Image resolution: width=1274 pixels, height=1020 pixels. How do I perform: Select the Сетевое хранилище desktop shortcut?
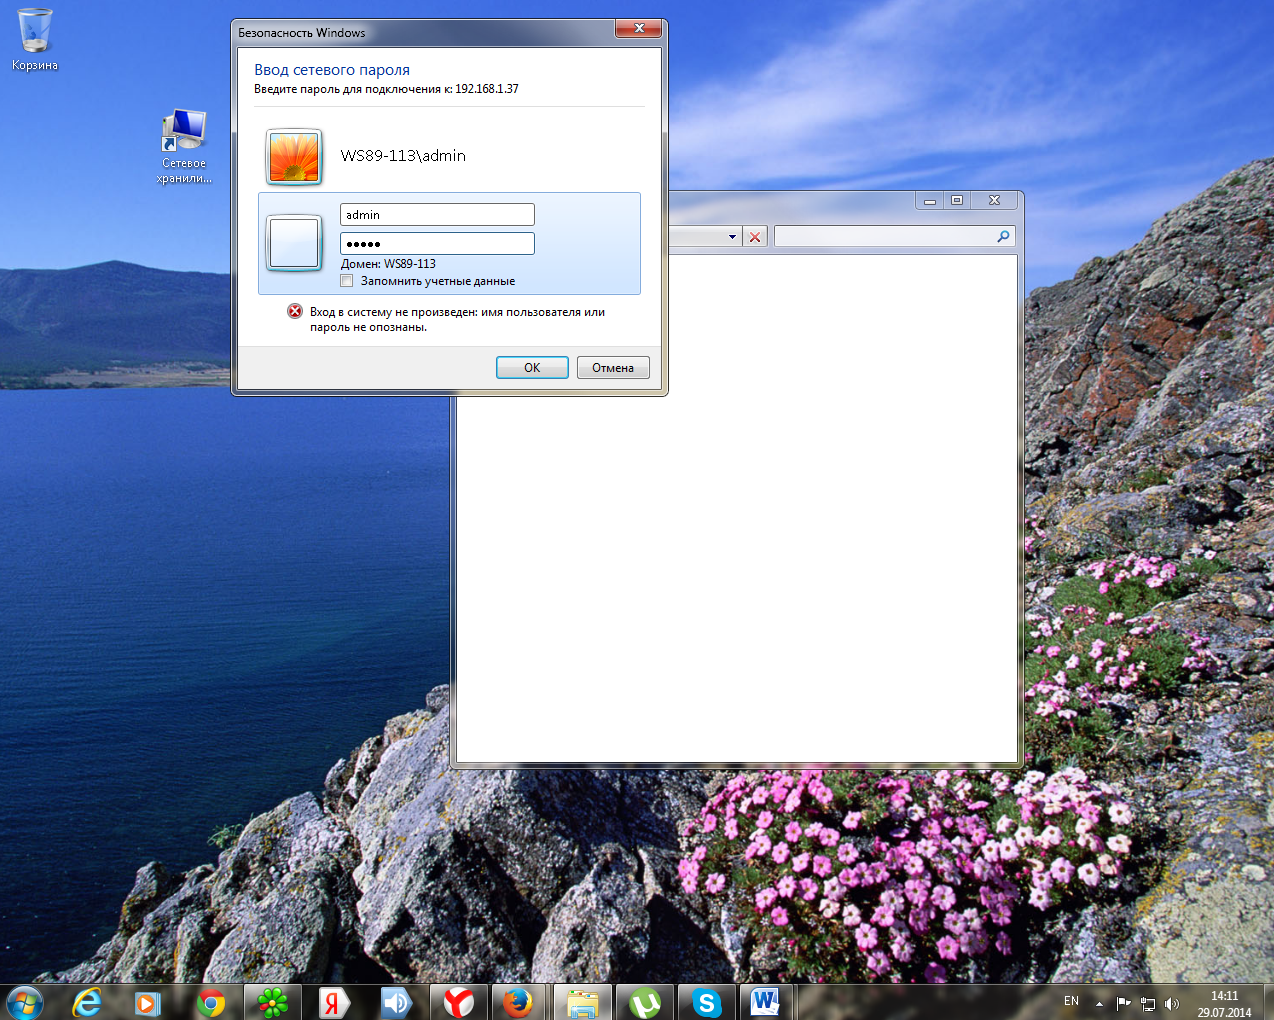(x=184, y=147)
